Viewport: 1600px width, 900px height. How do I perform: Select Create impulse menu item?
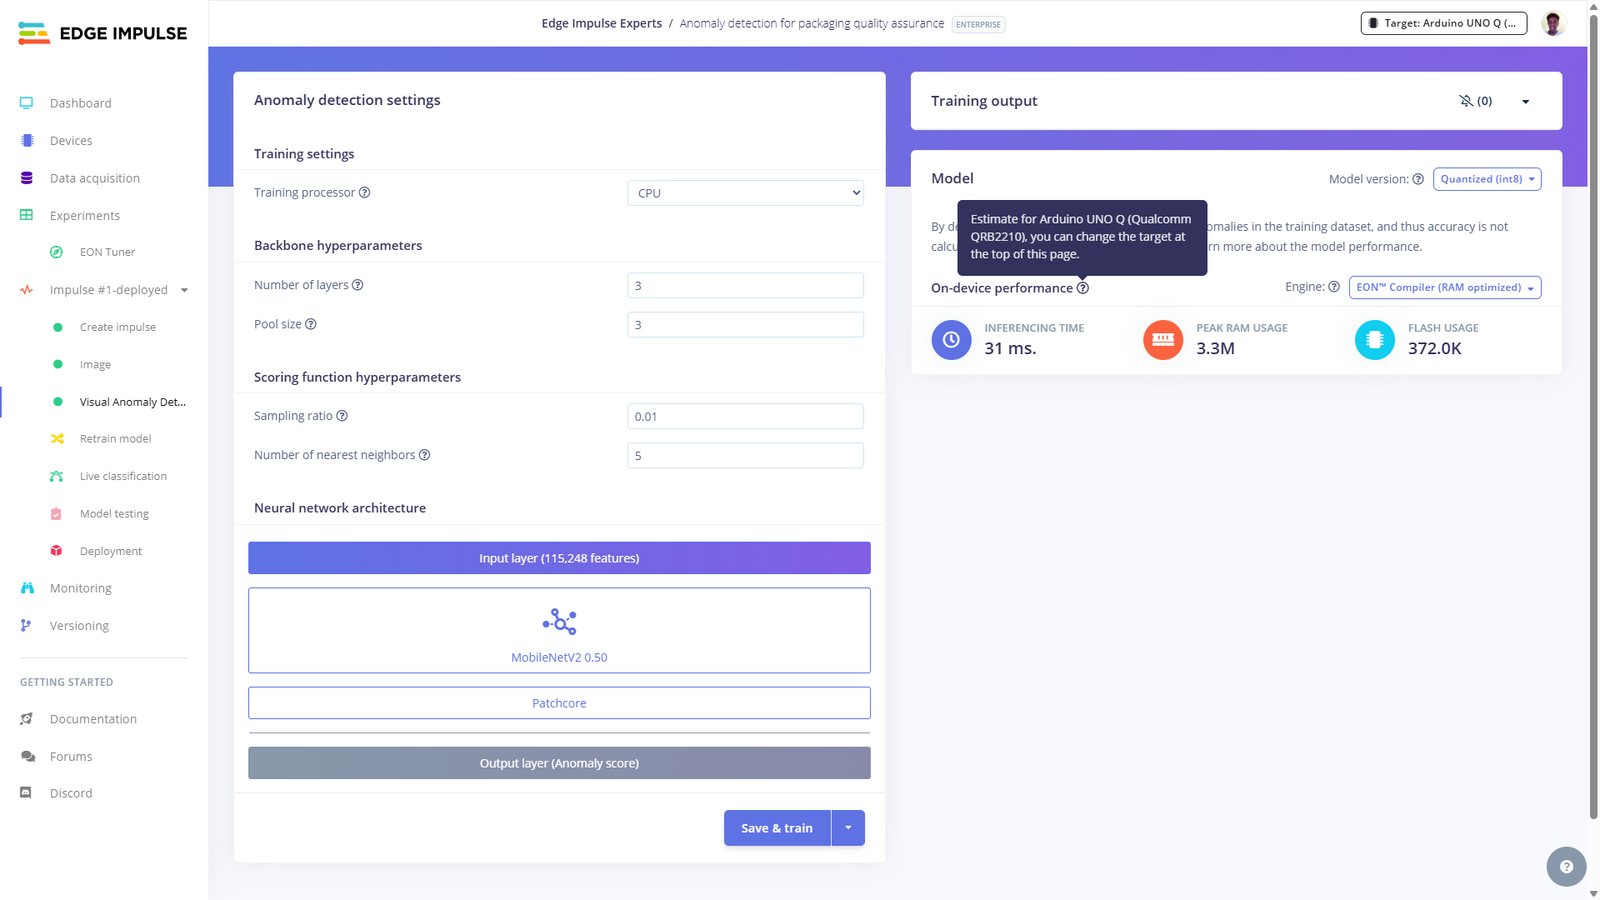(x=118, y=327)
